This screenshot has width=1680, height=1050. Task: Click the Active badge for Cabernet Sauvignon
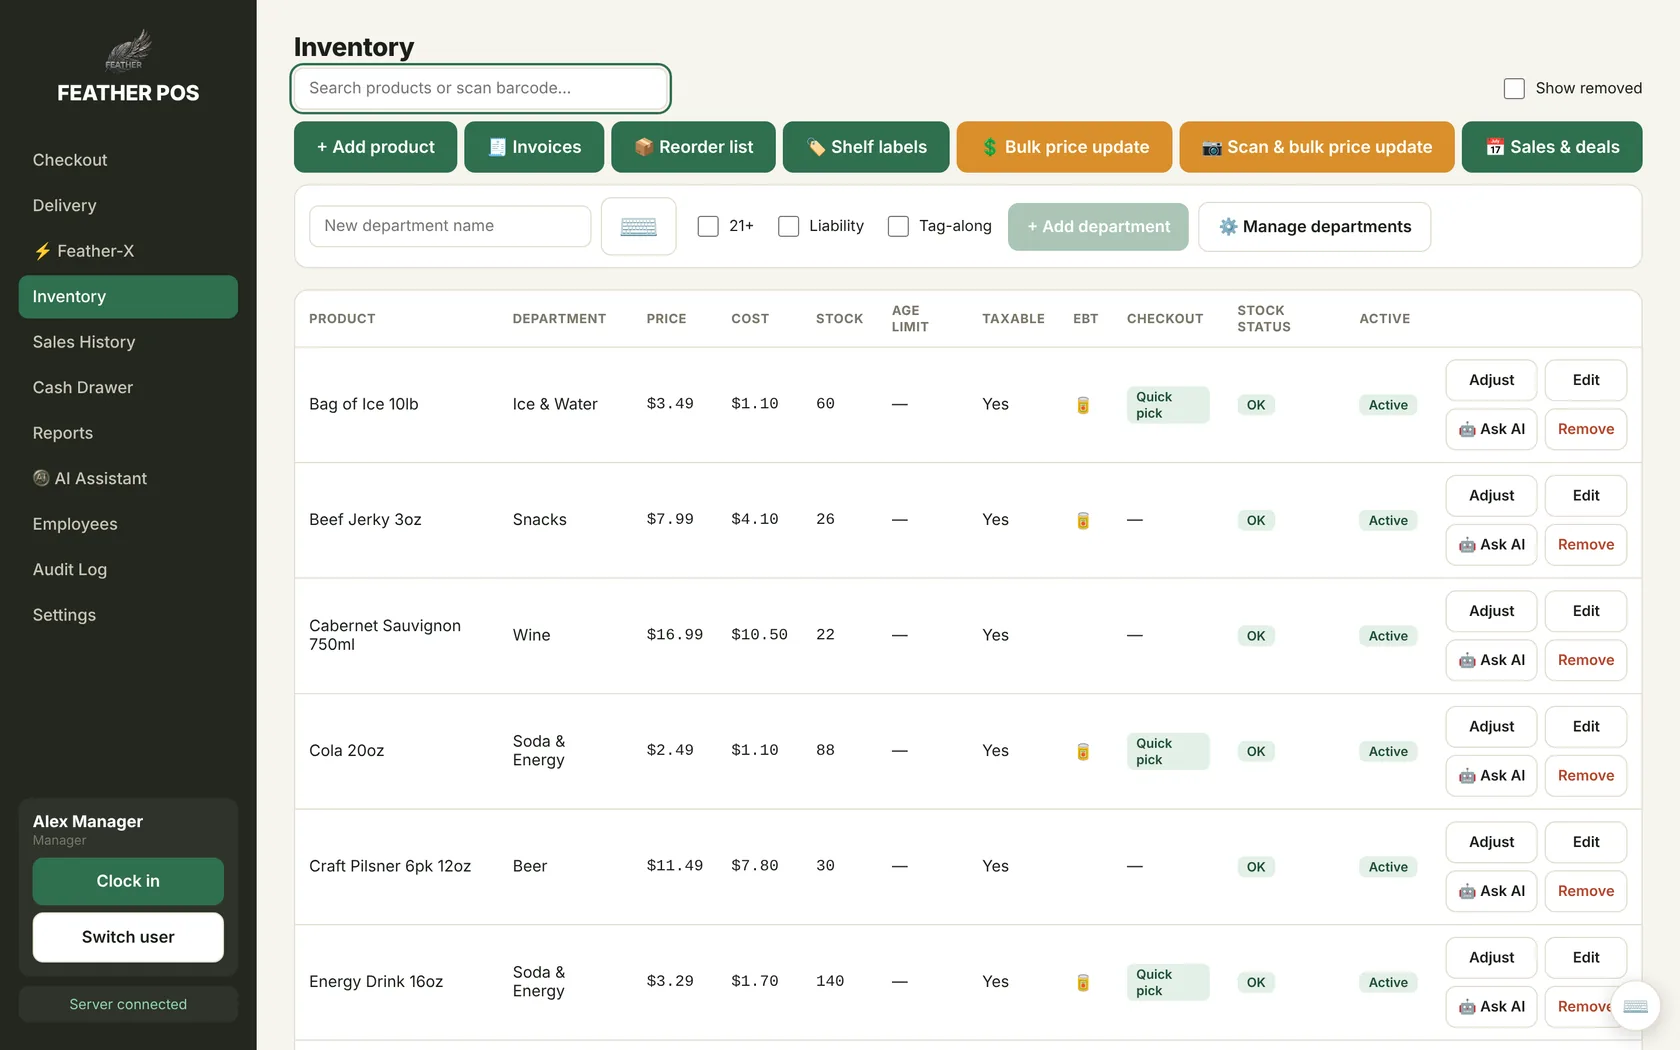(1388, 636)
